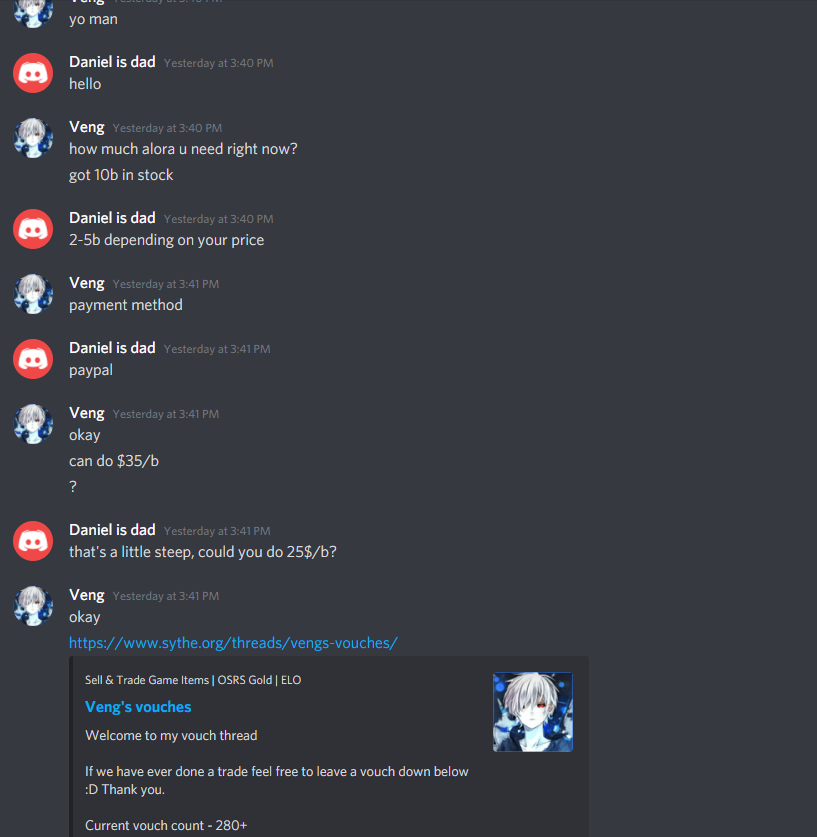Click the "can do $35/b" message text
817x837 pixels.
click(114, 461)
